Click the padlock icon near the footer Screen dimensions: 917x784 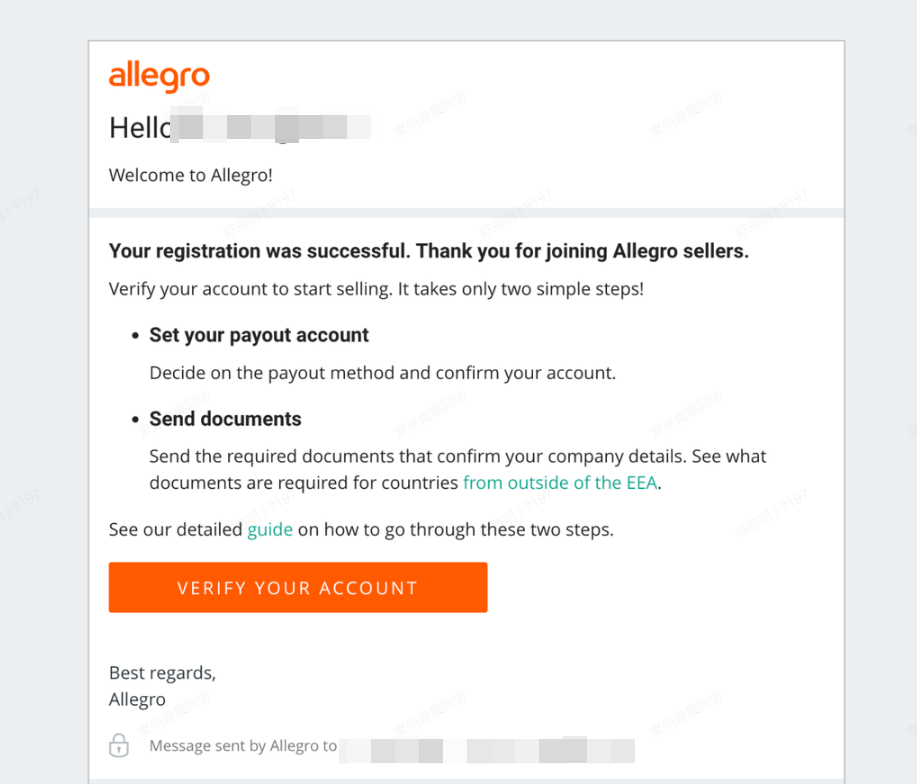119,745
